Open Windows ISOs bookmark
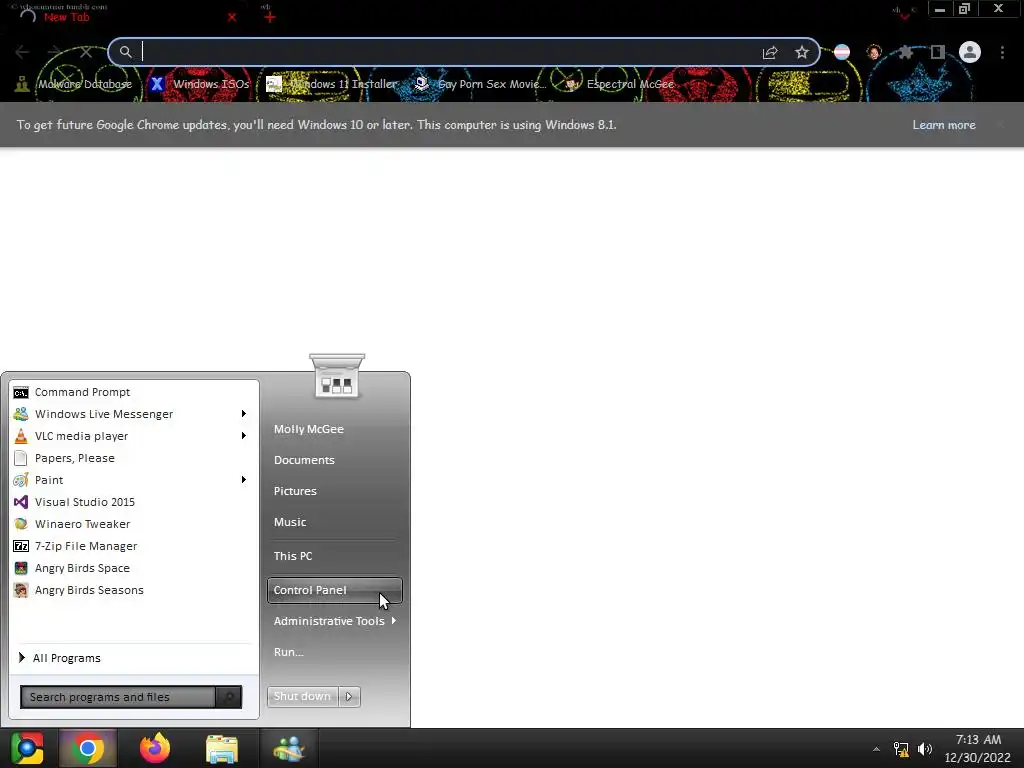The height and width of the screenshot is (768, 1024). (200, 84)
